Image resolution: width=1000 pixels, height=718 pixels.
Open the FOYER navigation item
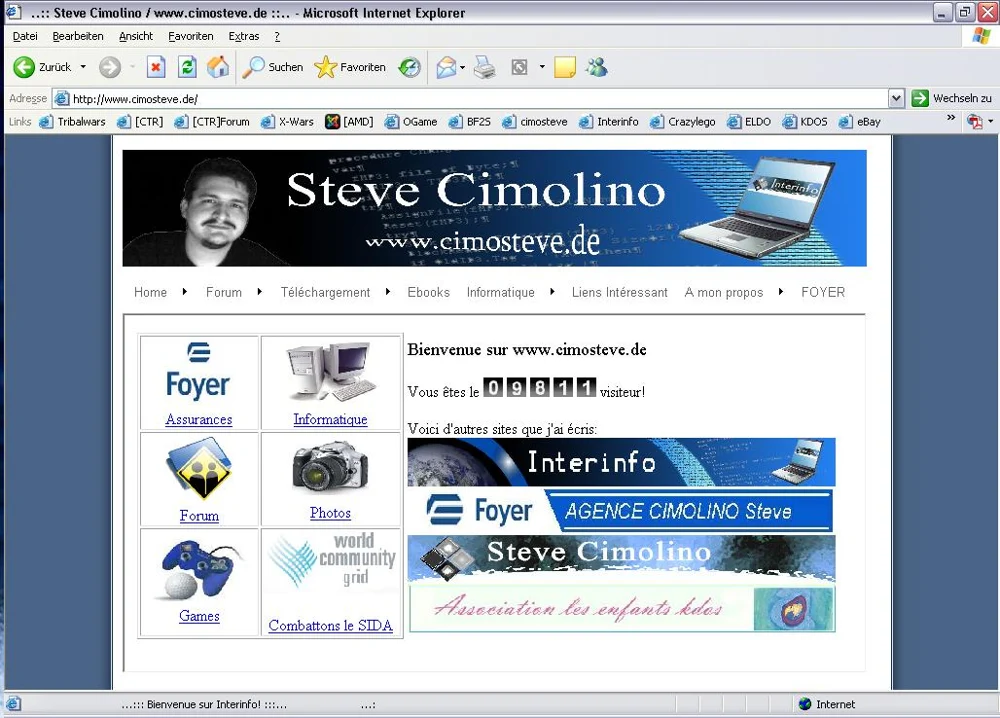[823, 292]
